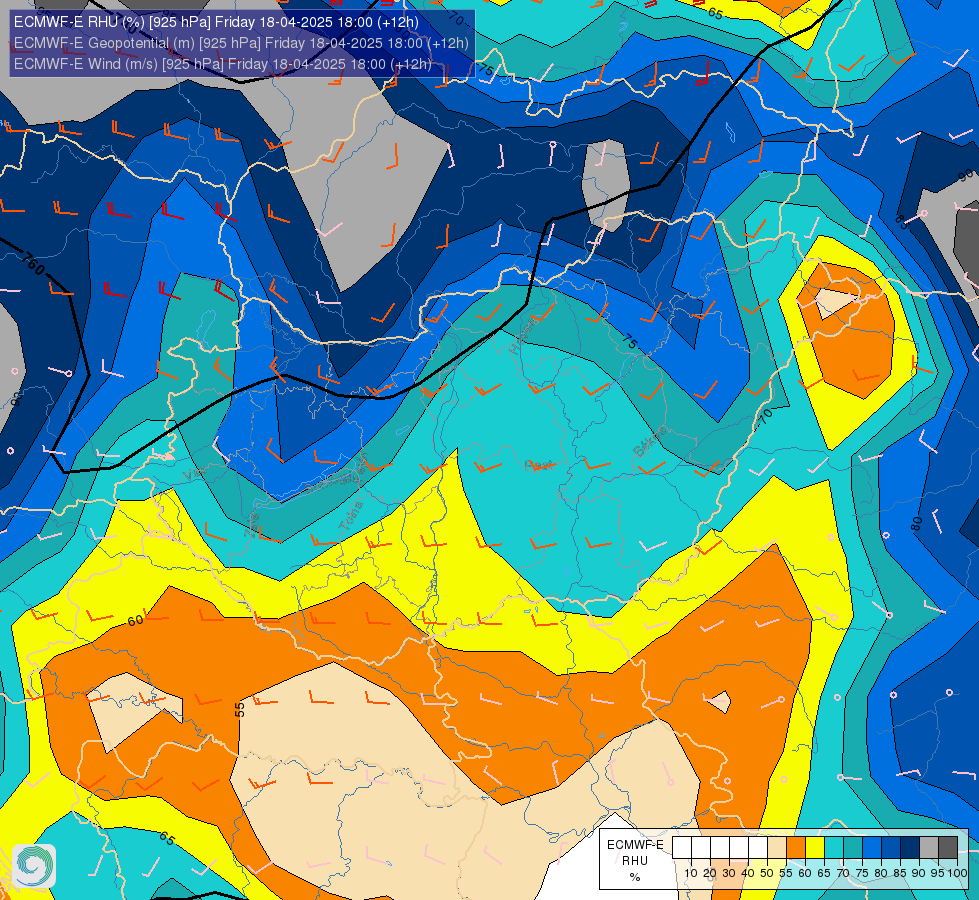The height and width of the screenshot is (900, 979).
Task: Click the beige 50–55% legend swatch
Action: point(777,847)
